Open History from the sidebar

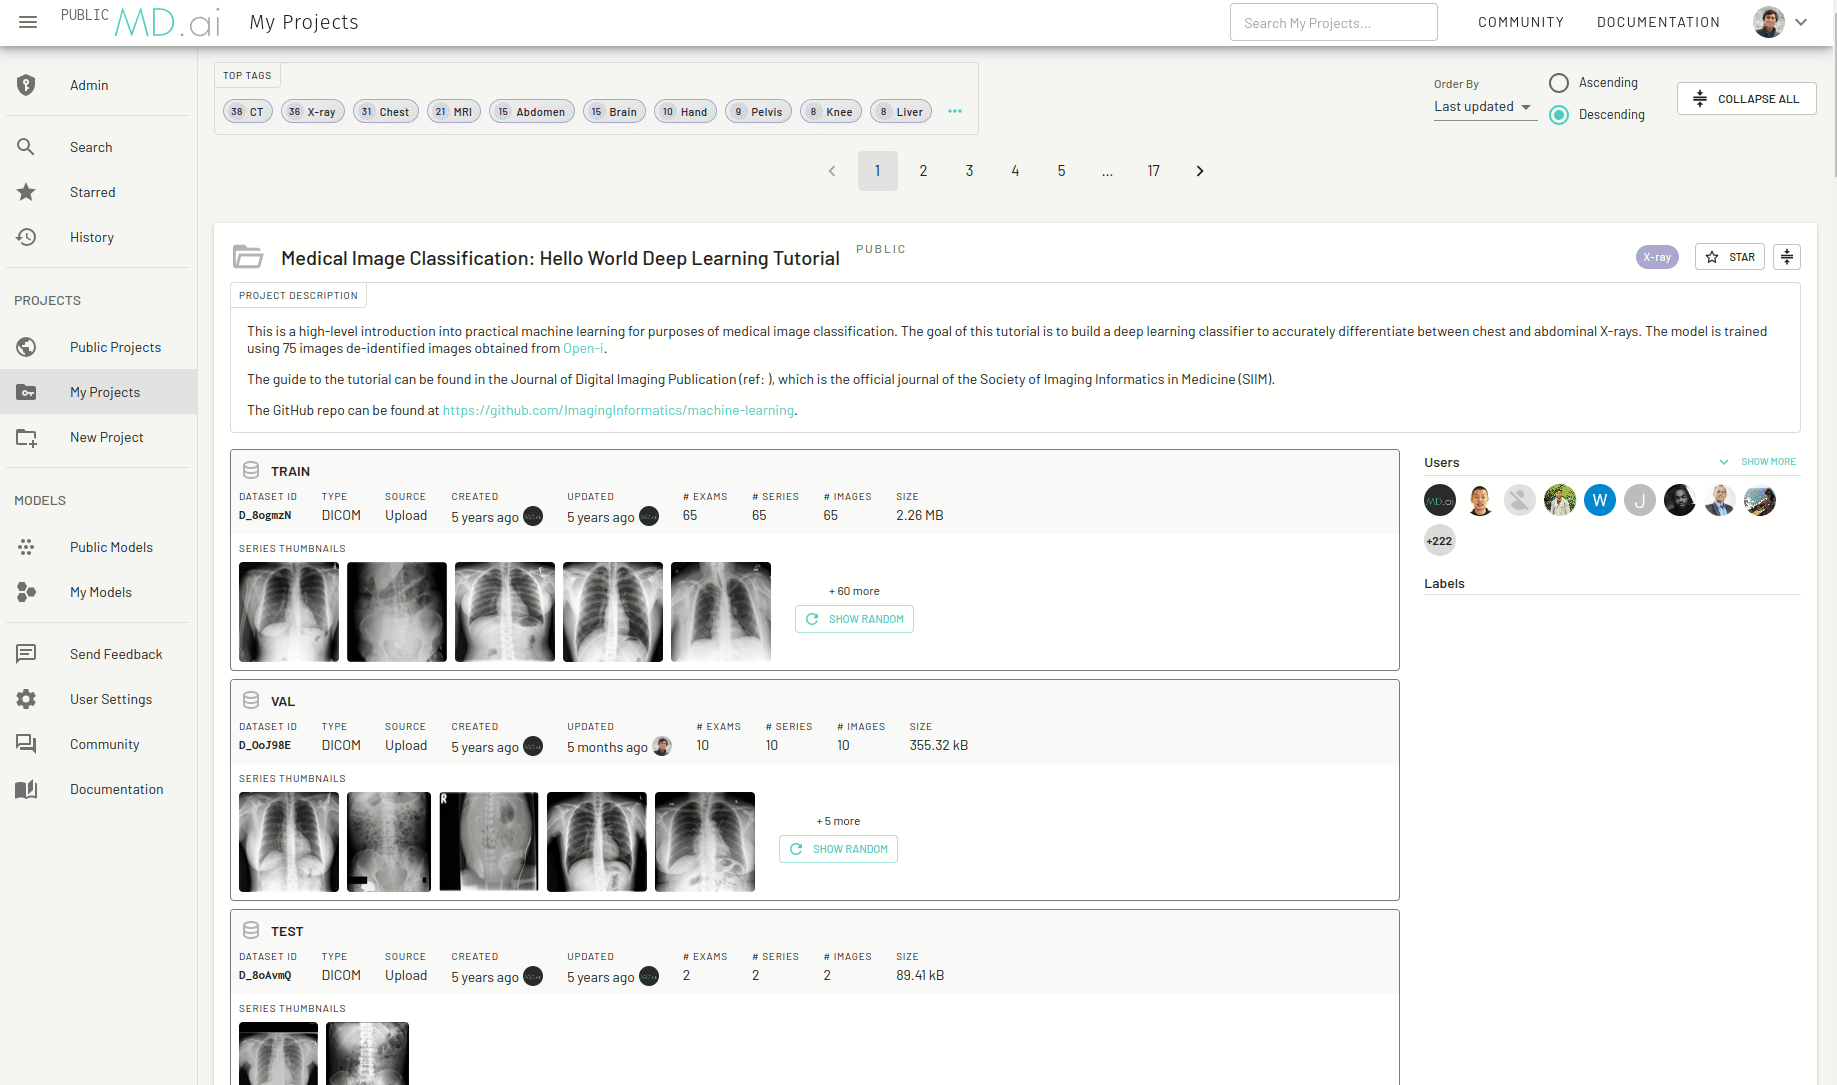pyautogui.click(x=26, y=237)
